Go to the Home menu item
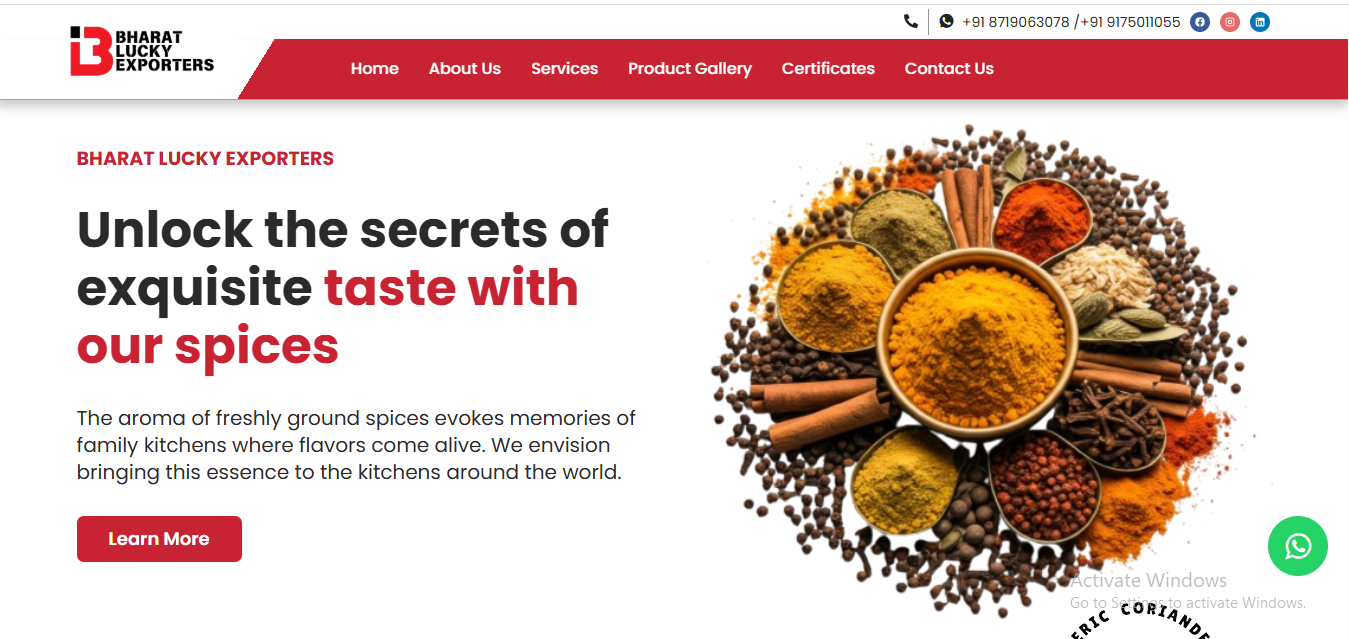Viewport: 1349px width, 639px height. coord(375,69)
